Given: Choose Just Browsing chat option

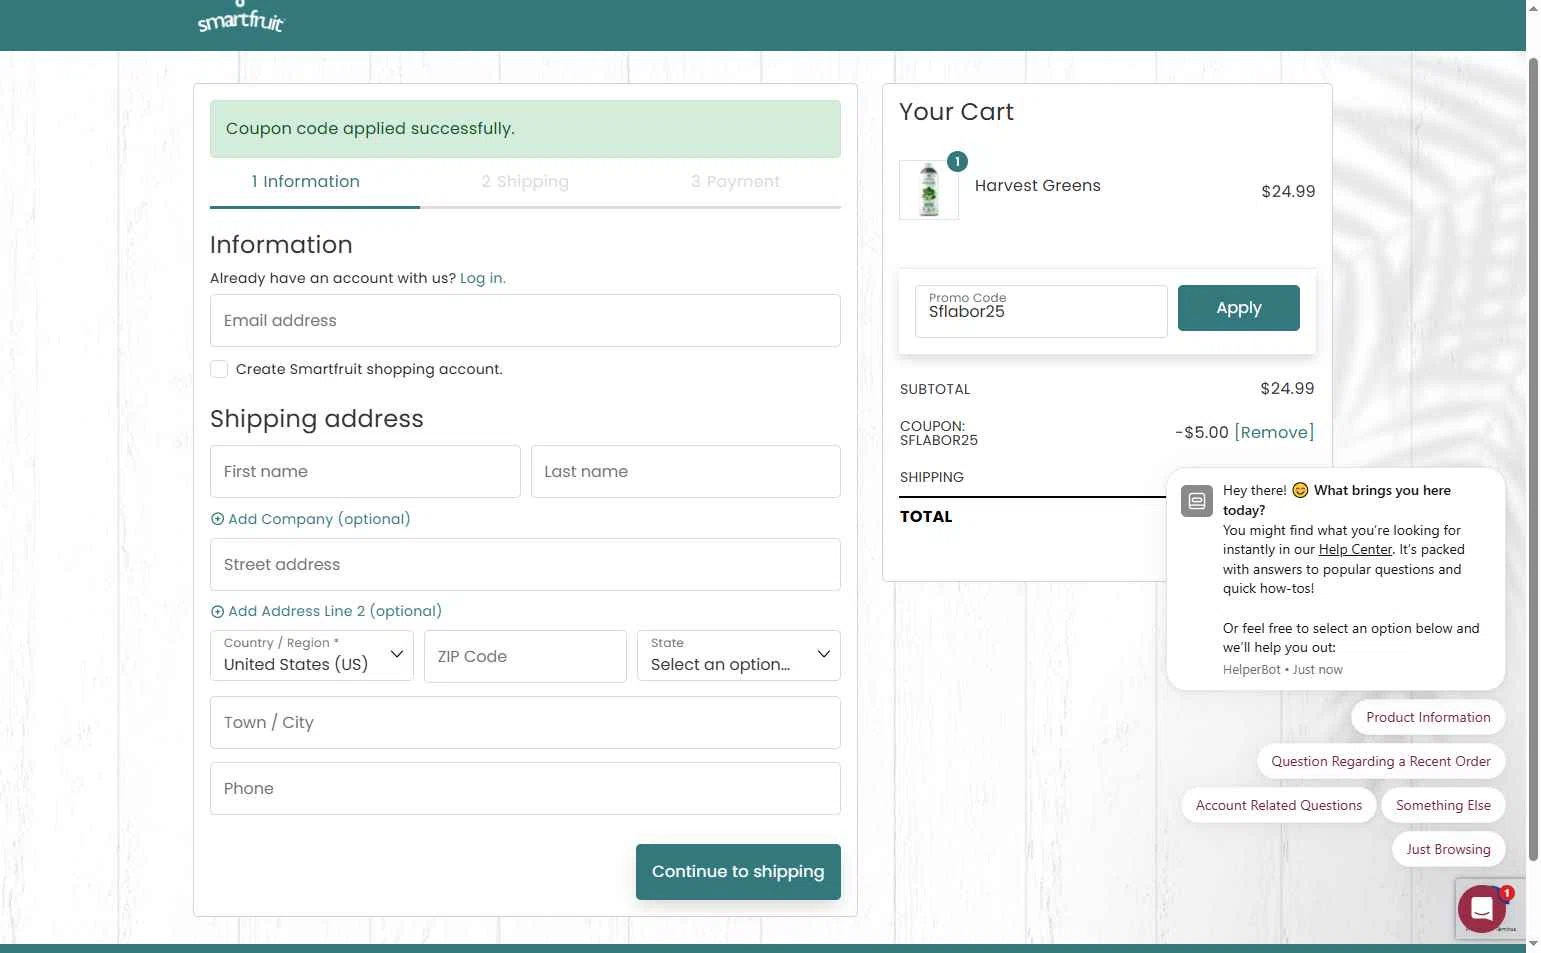Looking at the screenshot, I should [x=1448, y=849].
